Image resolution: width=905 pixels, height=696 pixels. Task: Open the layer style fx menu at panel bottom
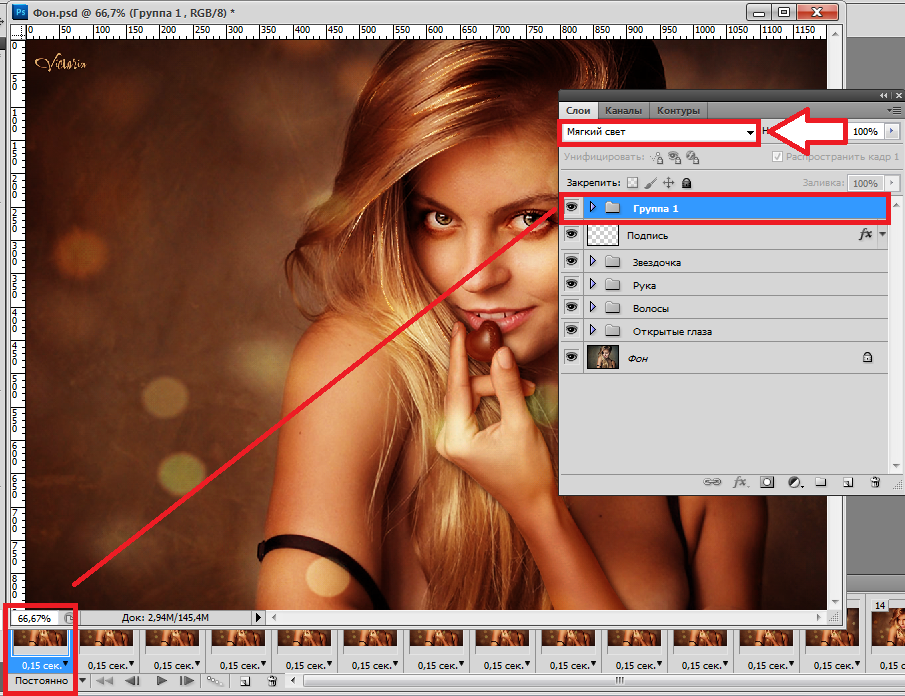pyautogui.click(x=740, y=482)
